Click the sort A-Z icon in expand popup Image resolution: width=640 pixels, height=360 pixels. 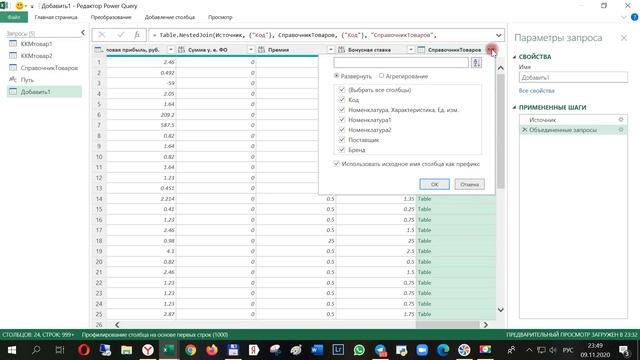pyautogui.click(x=476, y=62)
